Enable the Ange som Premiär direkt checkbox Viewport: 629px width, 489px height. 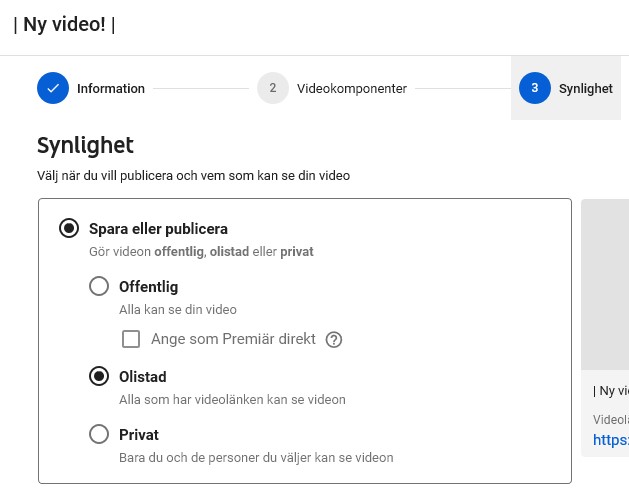pyautogui.click(x=131, y=339)
